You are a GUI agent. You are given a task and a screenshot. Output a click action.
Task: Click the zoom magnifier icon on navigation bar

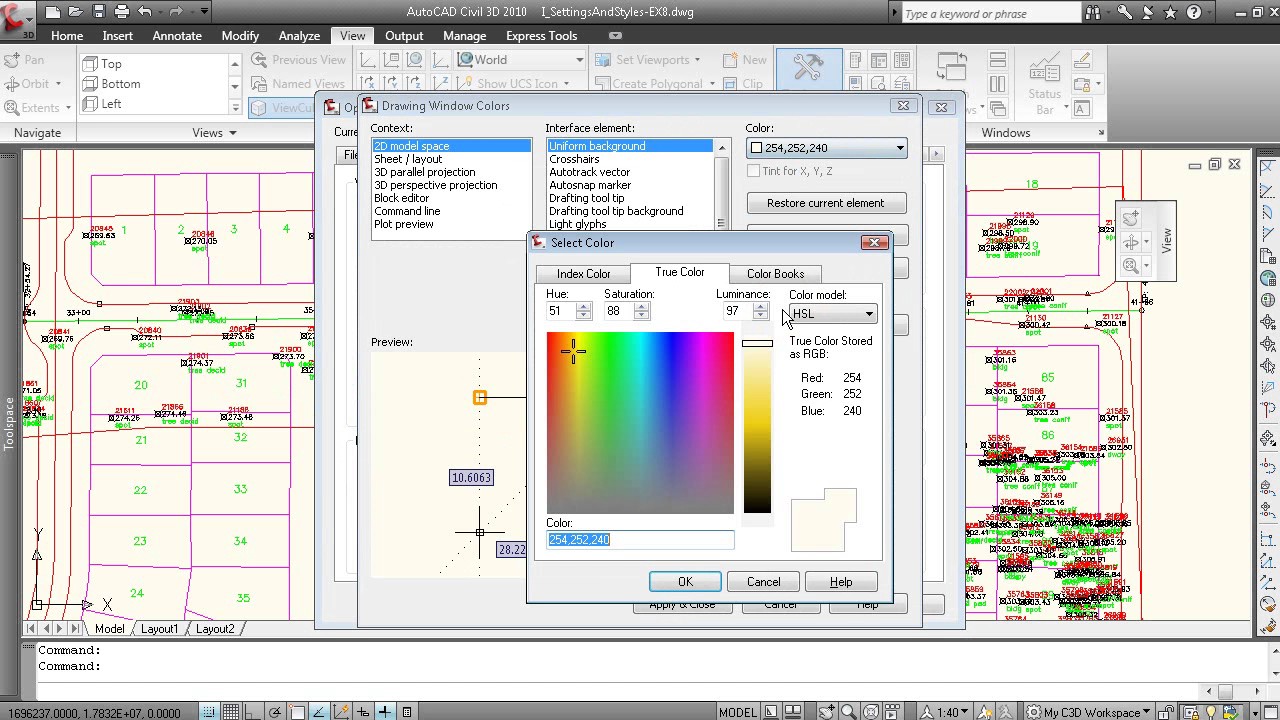point(1130,266)
